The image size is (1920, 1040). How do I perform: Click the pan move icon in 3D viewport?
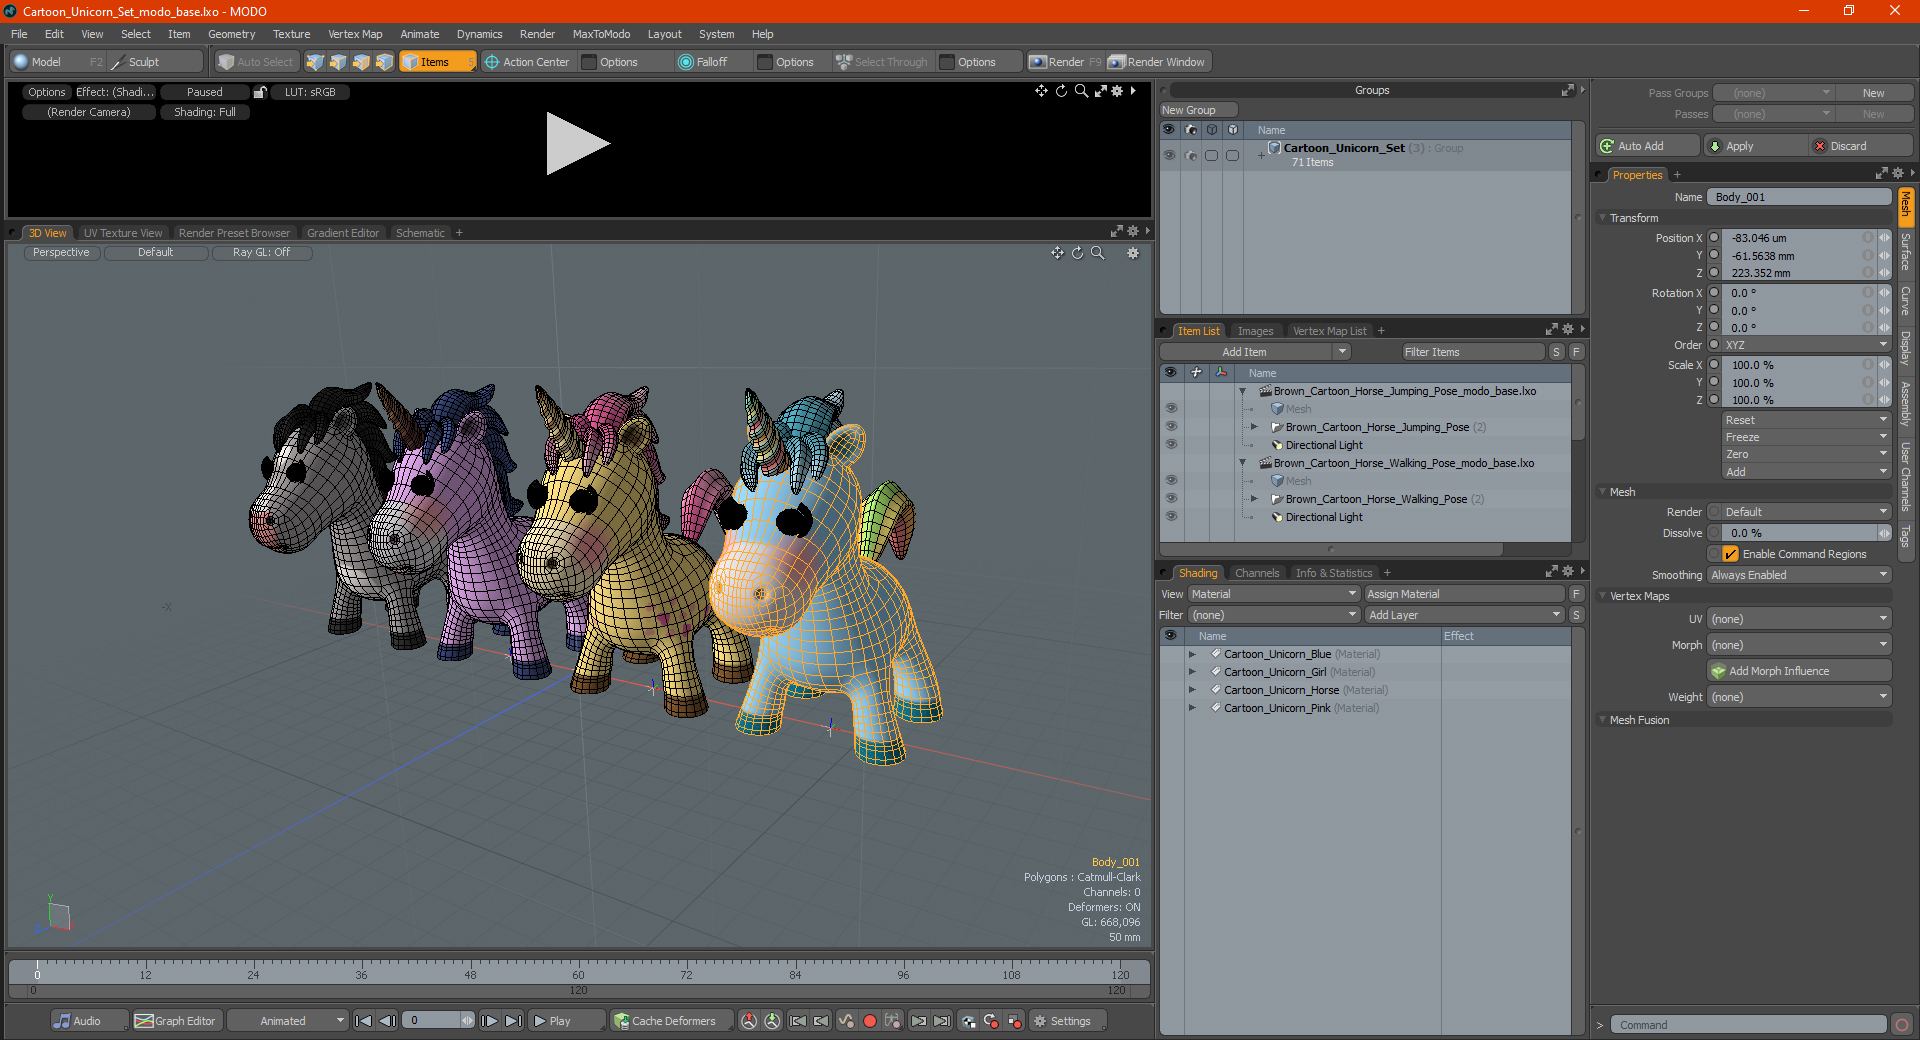(x=1057, y=253)
